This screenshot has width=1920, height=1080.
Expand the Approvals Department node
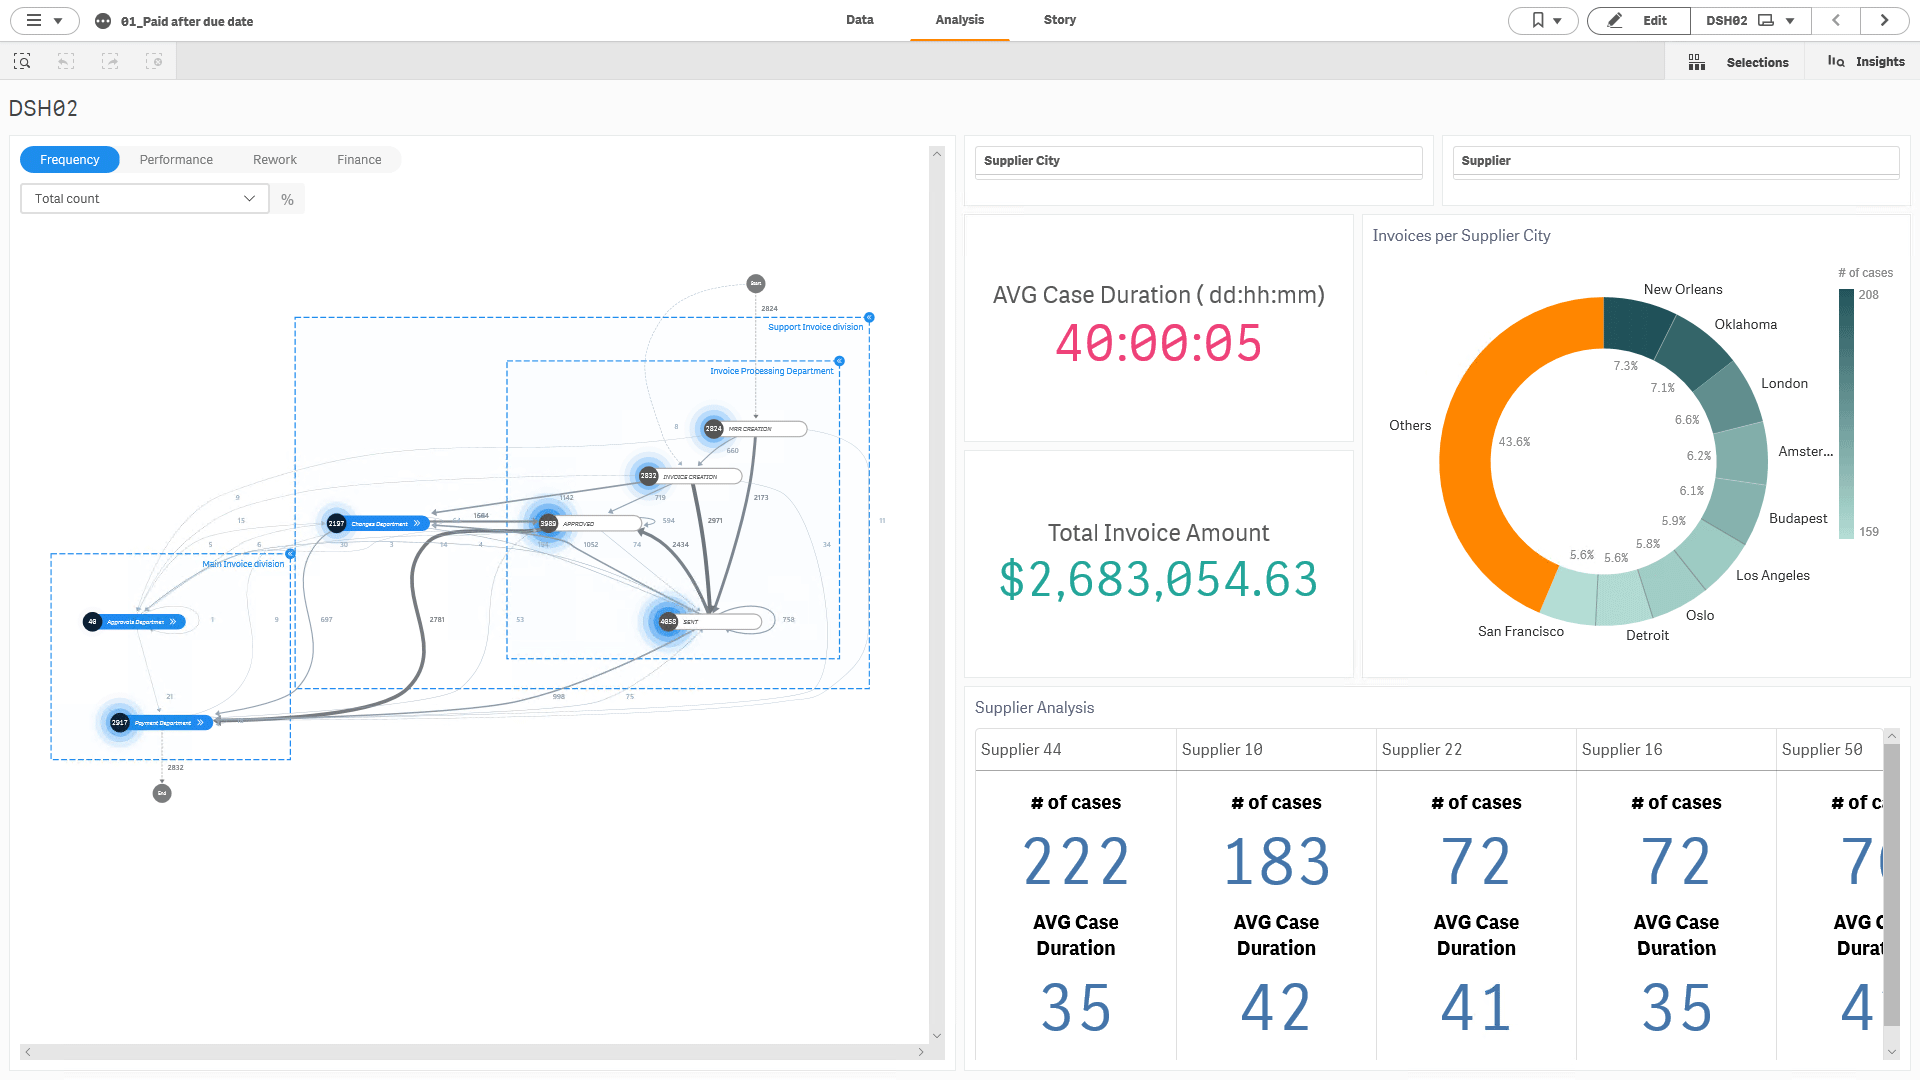click(x=173, y=622)
